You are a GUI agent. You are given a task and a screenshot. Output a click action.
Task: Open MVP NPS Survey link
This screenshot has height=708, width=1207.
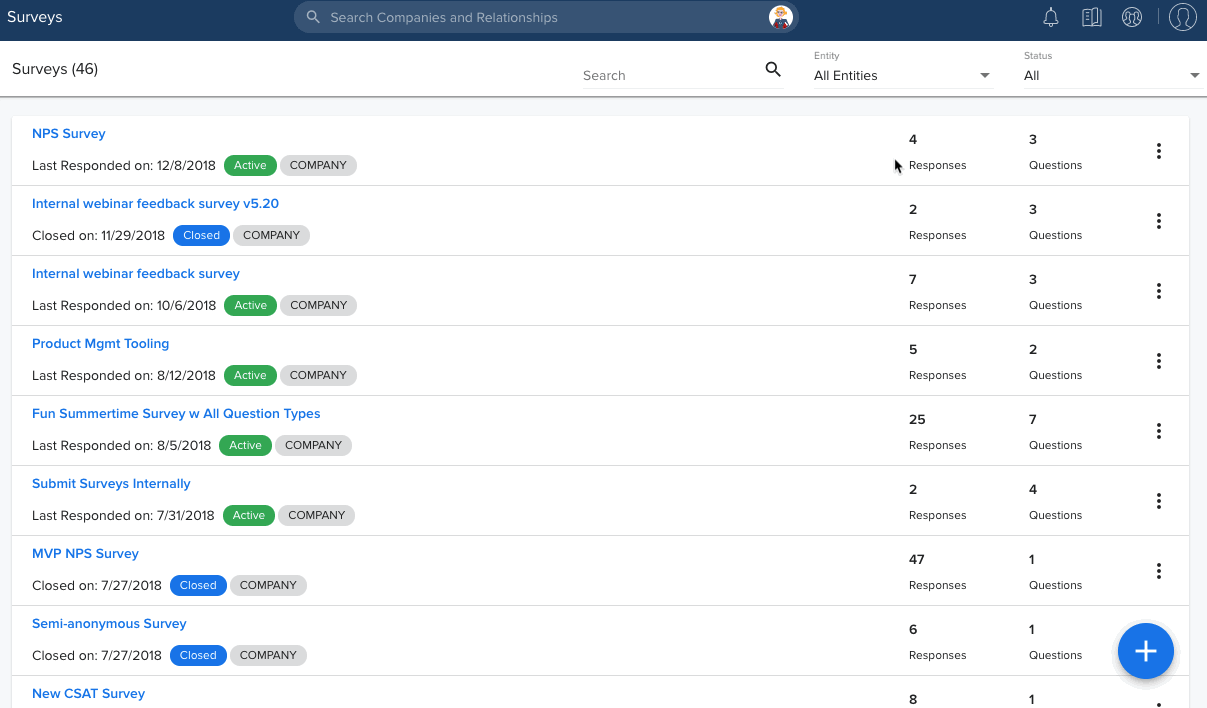(x=85, y=553)
